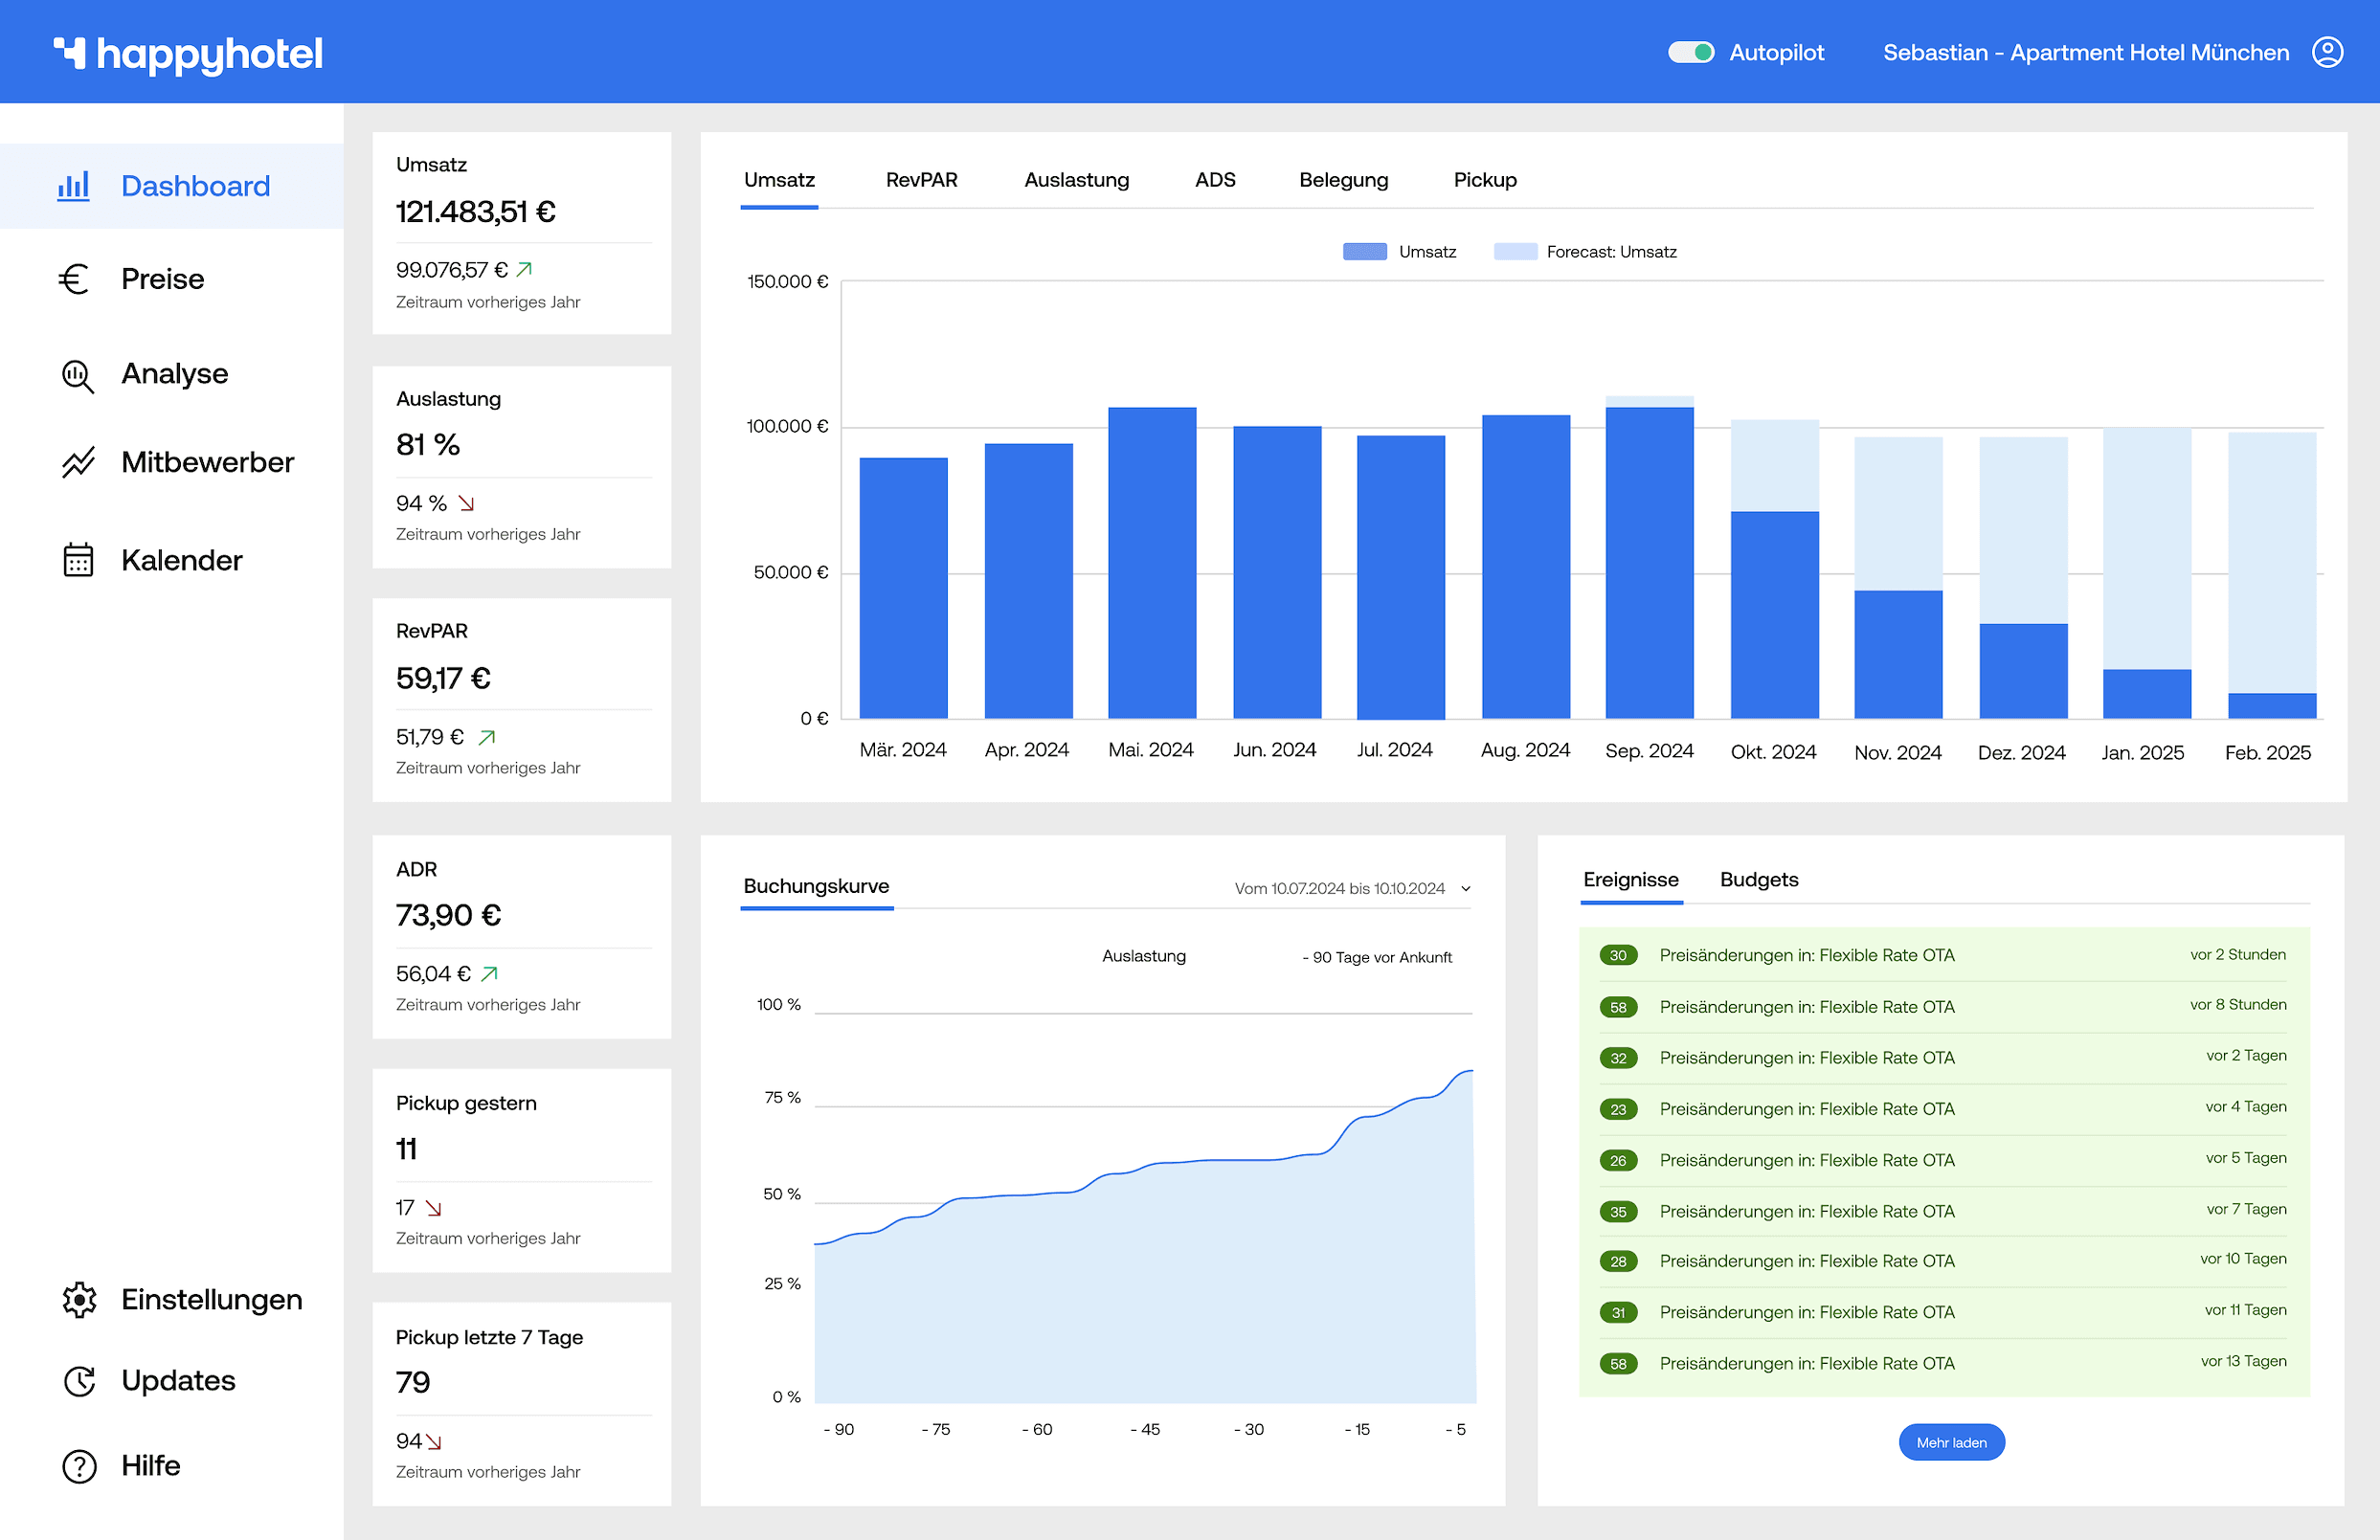Click the Kalender calendar icon
Image resolution: width=2380 pixels, height=1540 pixels.
(78, 560)
